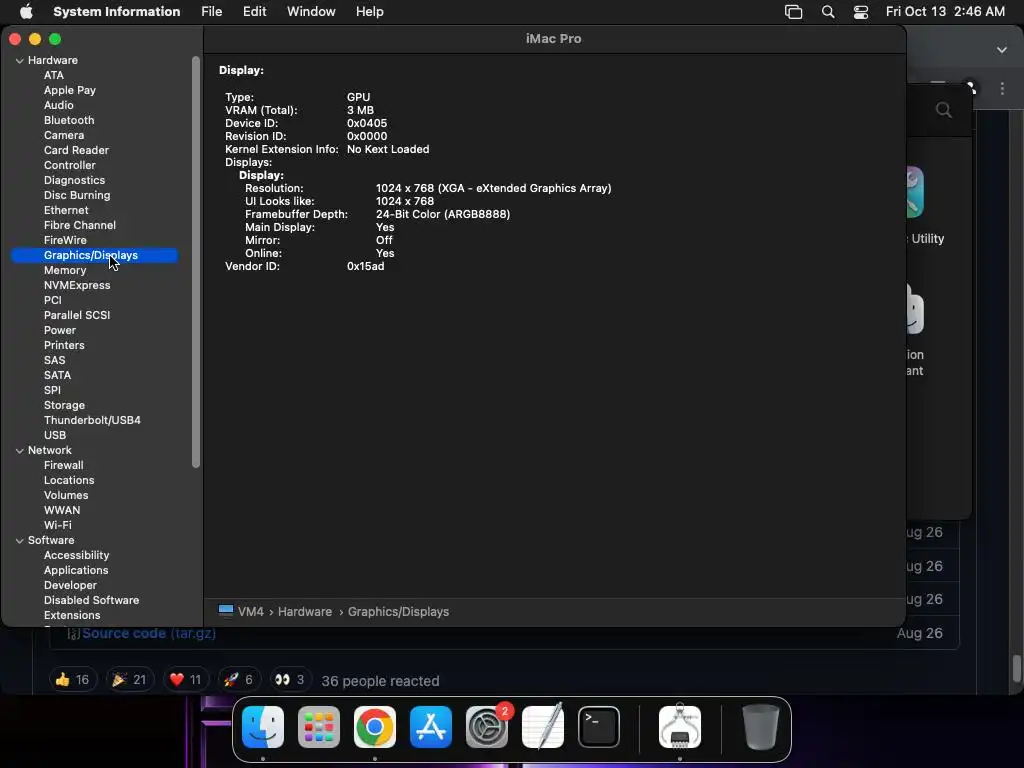Click the three-dot menu in background window
Image resolution: width=1024 pixels, height=768 pixels.
click(1002, 89)
